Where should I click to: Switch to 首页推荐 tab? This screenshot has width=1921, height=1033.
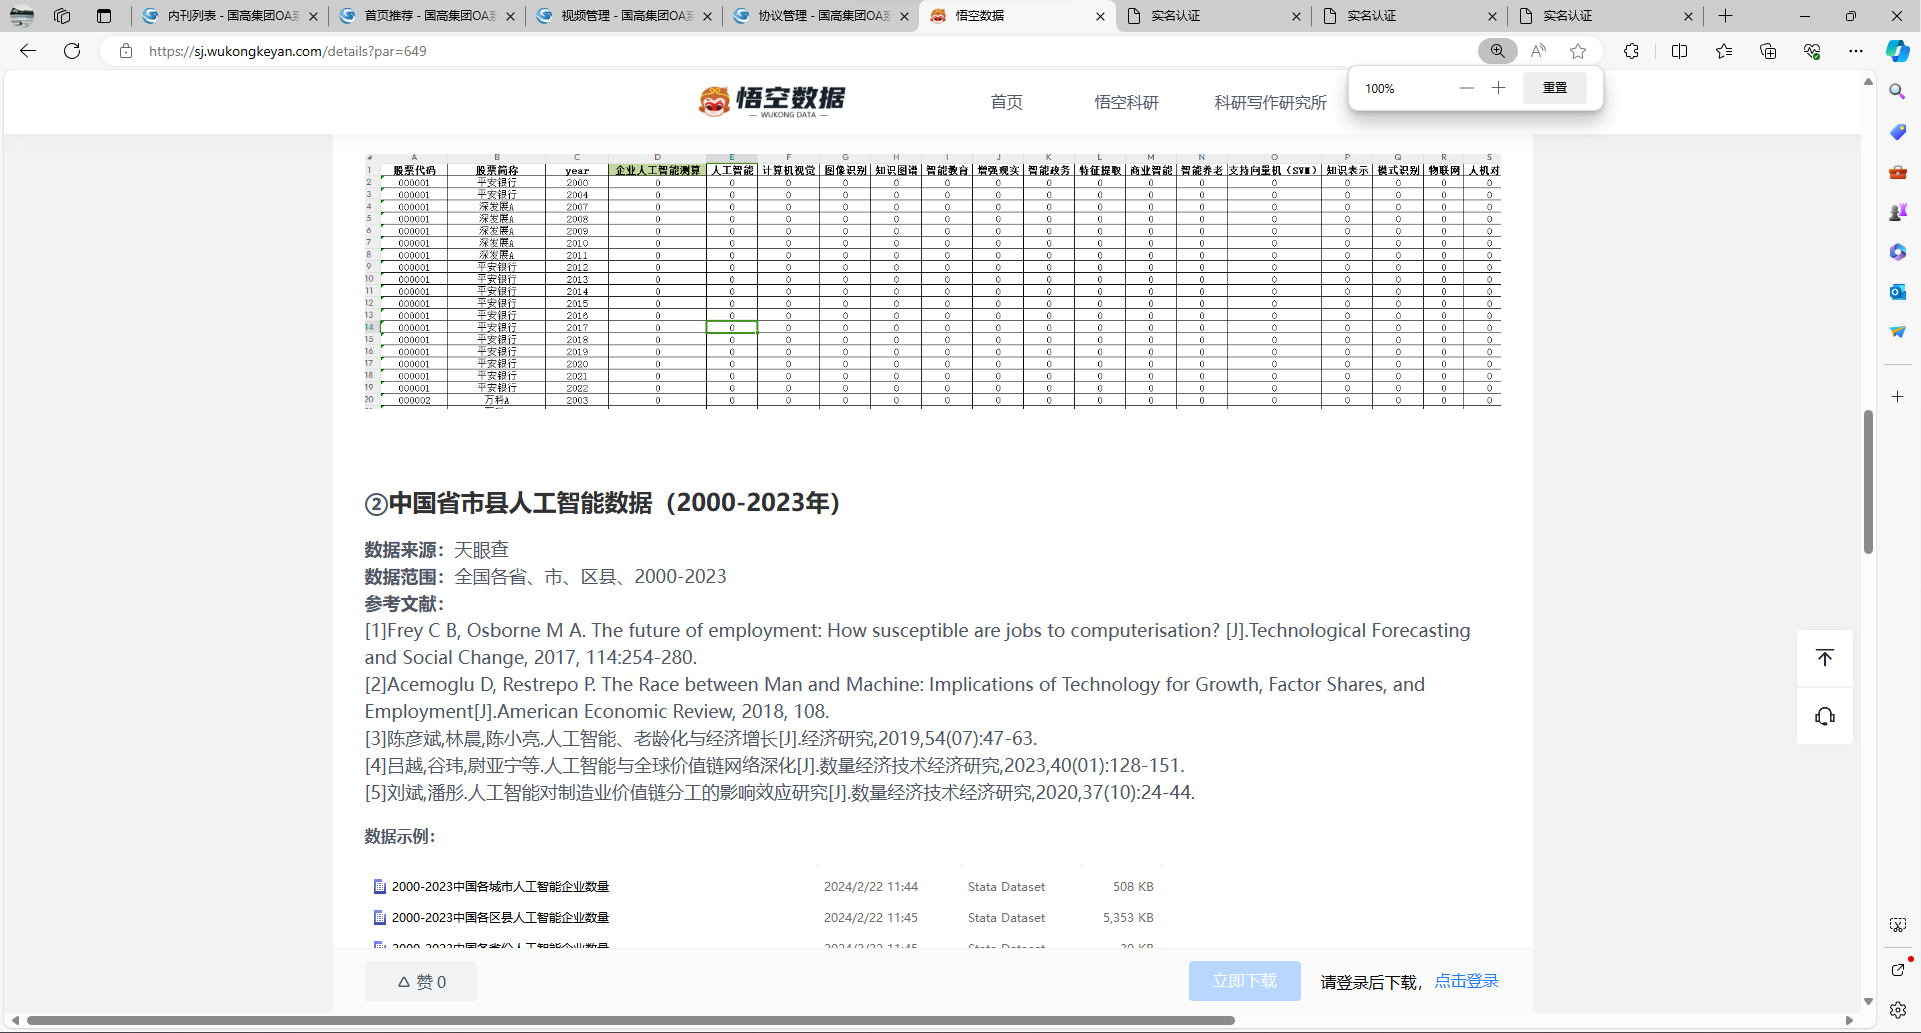tap(427, 16)
